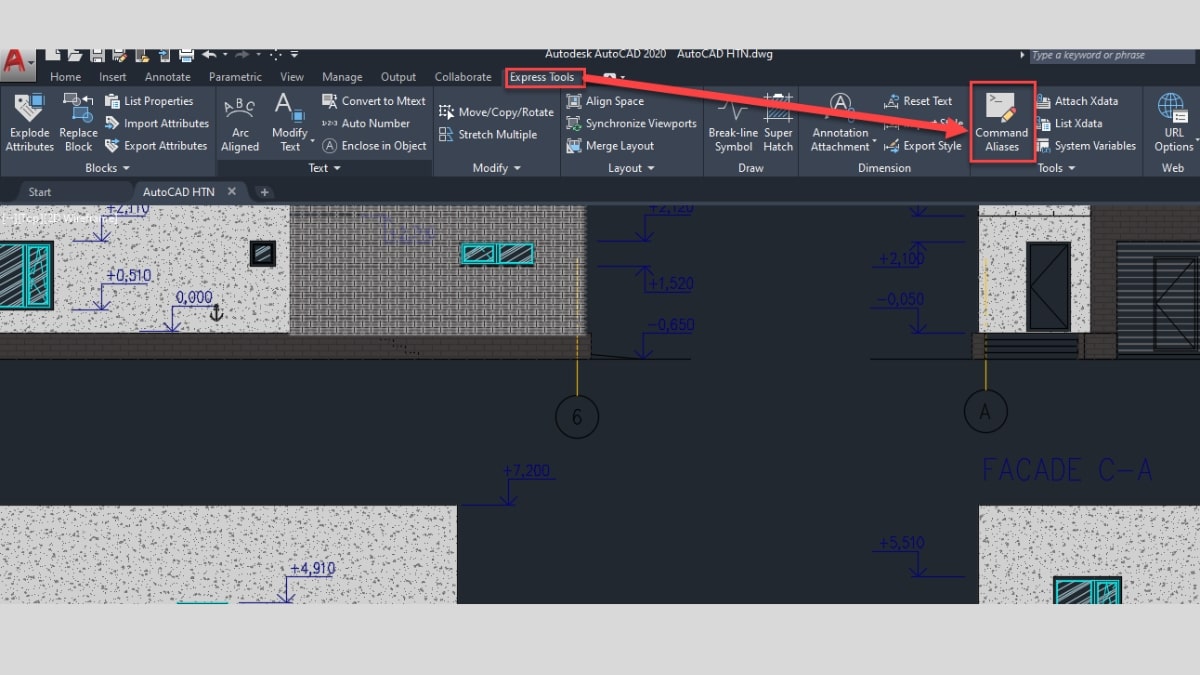Viewport: 1200px width, 675px height.
Task: Select the Stretch Multiple tool
Action: click(488, 134)
